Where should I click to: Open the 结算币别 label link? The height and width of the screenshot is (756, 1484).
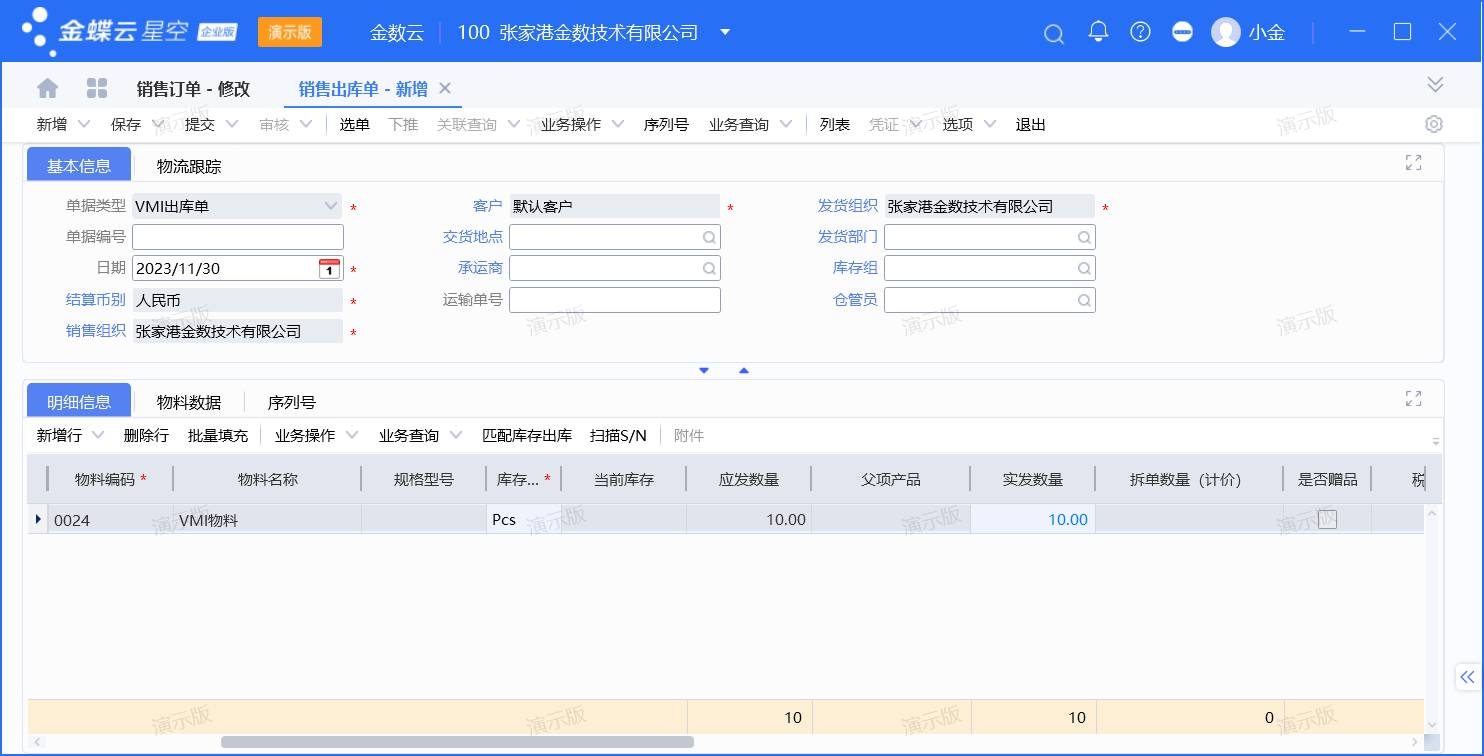96,299
